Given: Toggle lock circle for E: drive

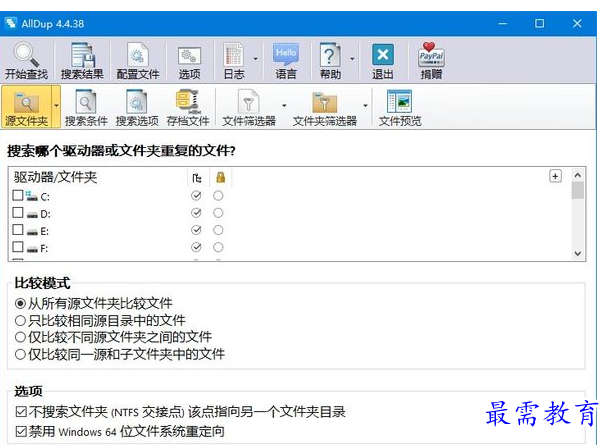Looking at the screenshot, I should click(x=218, y=230).
